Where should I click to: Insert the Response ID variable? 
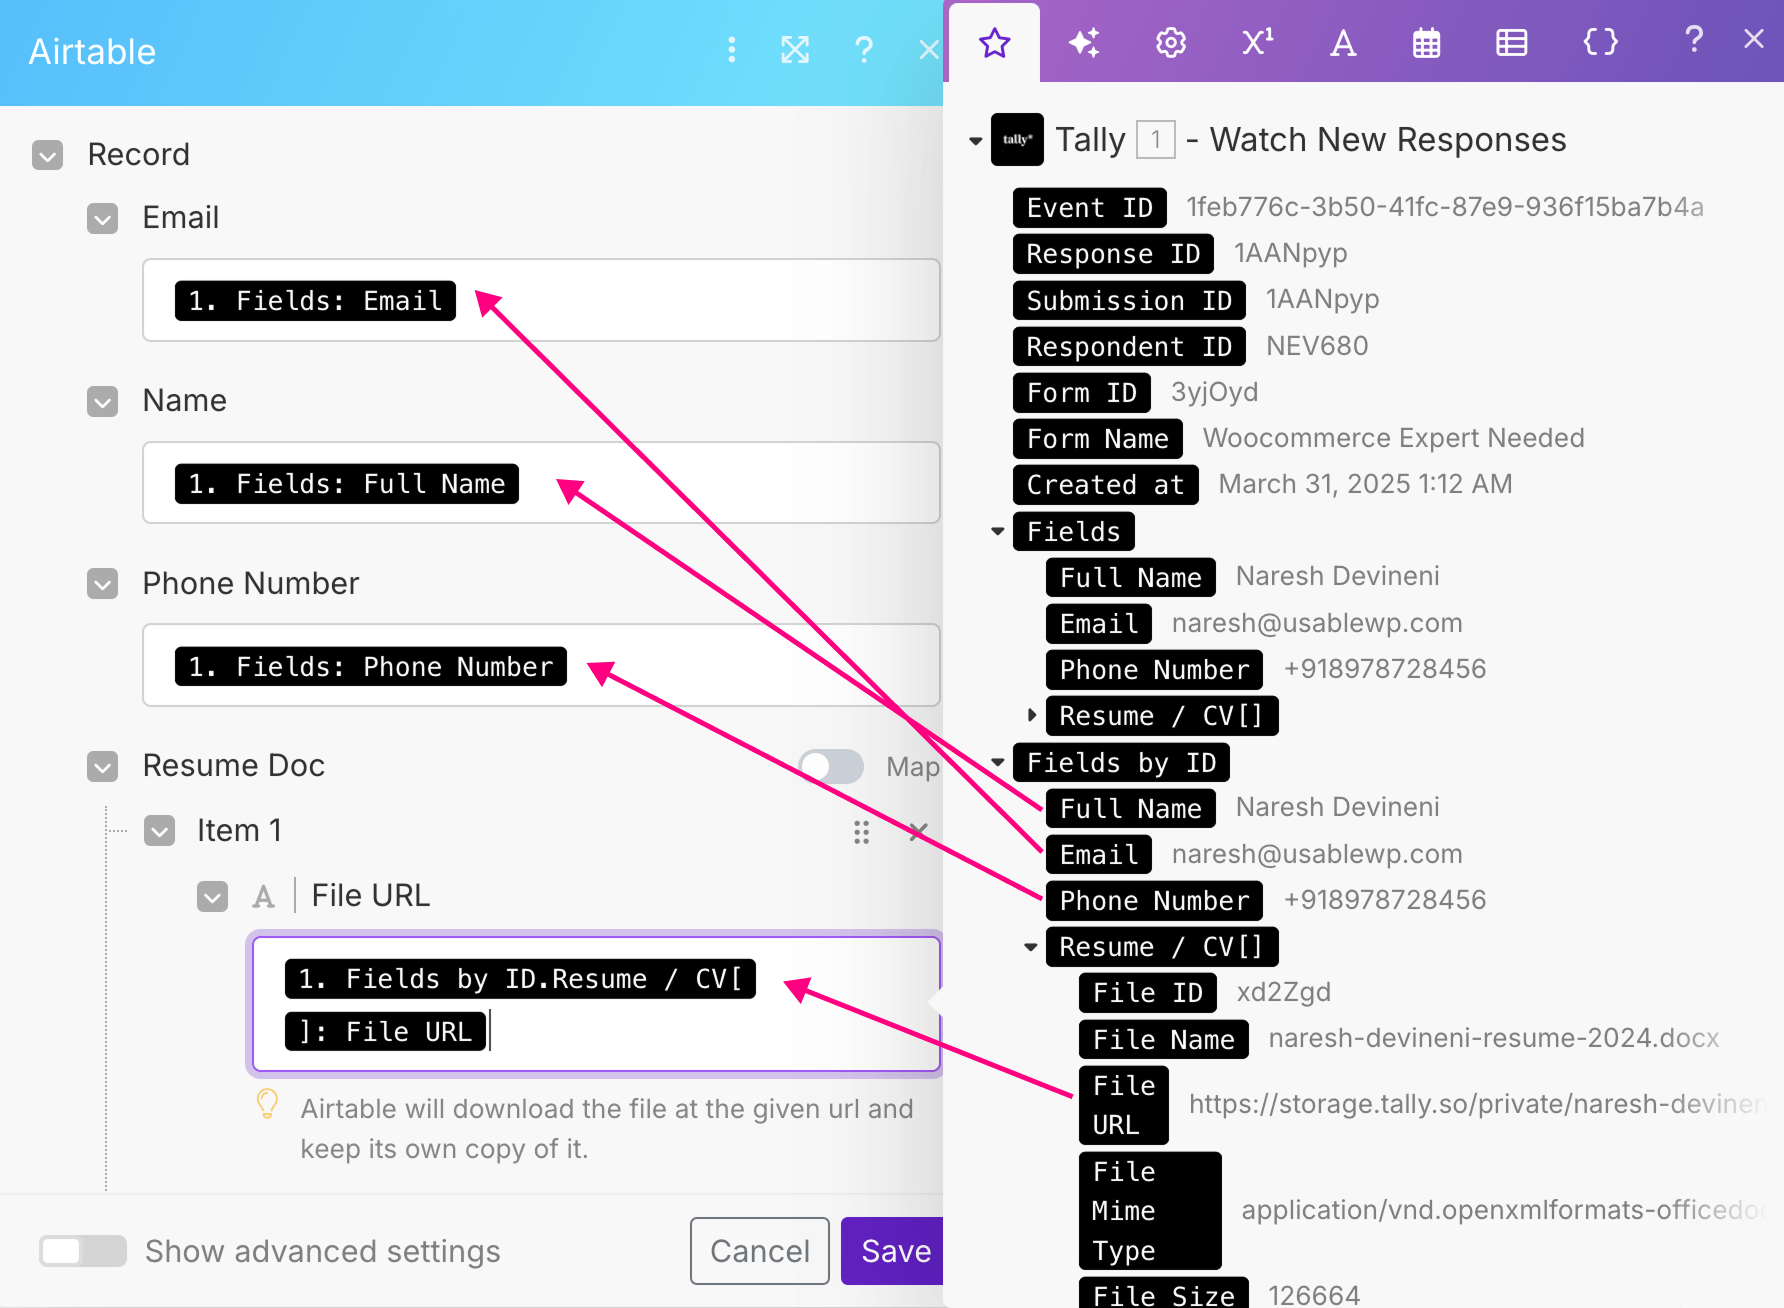point(1113,254)
